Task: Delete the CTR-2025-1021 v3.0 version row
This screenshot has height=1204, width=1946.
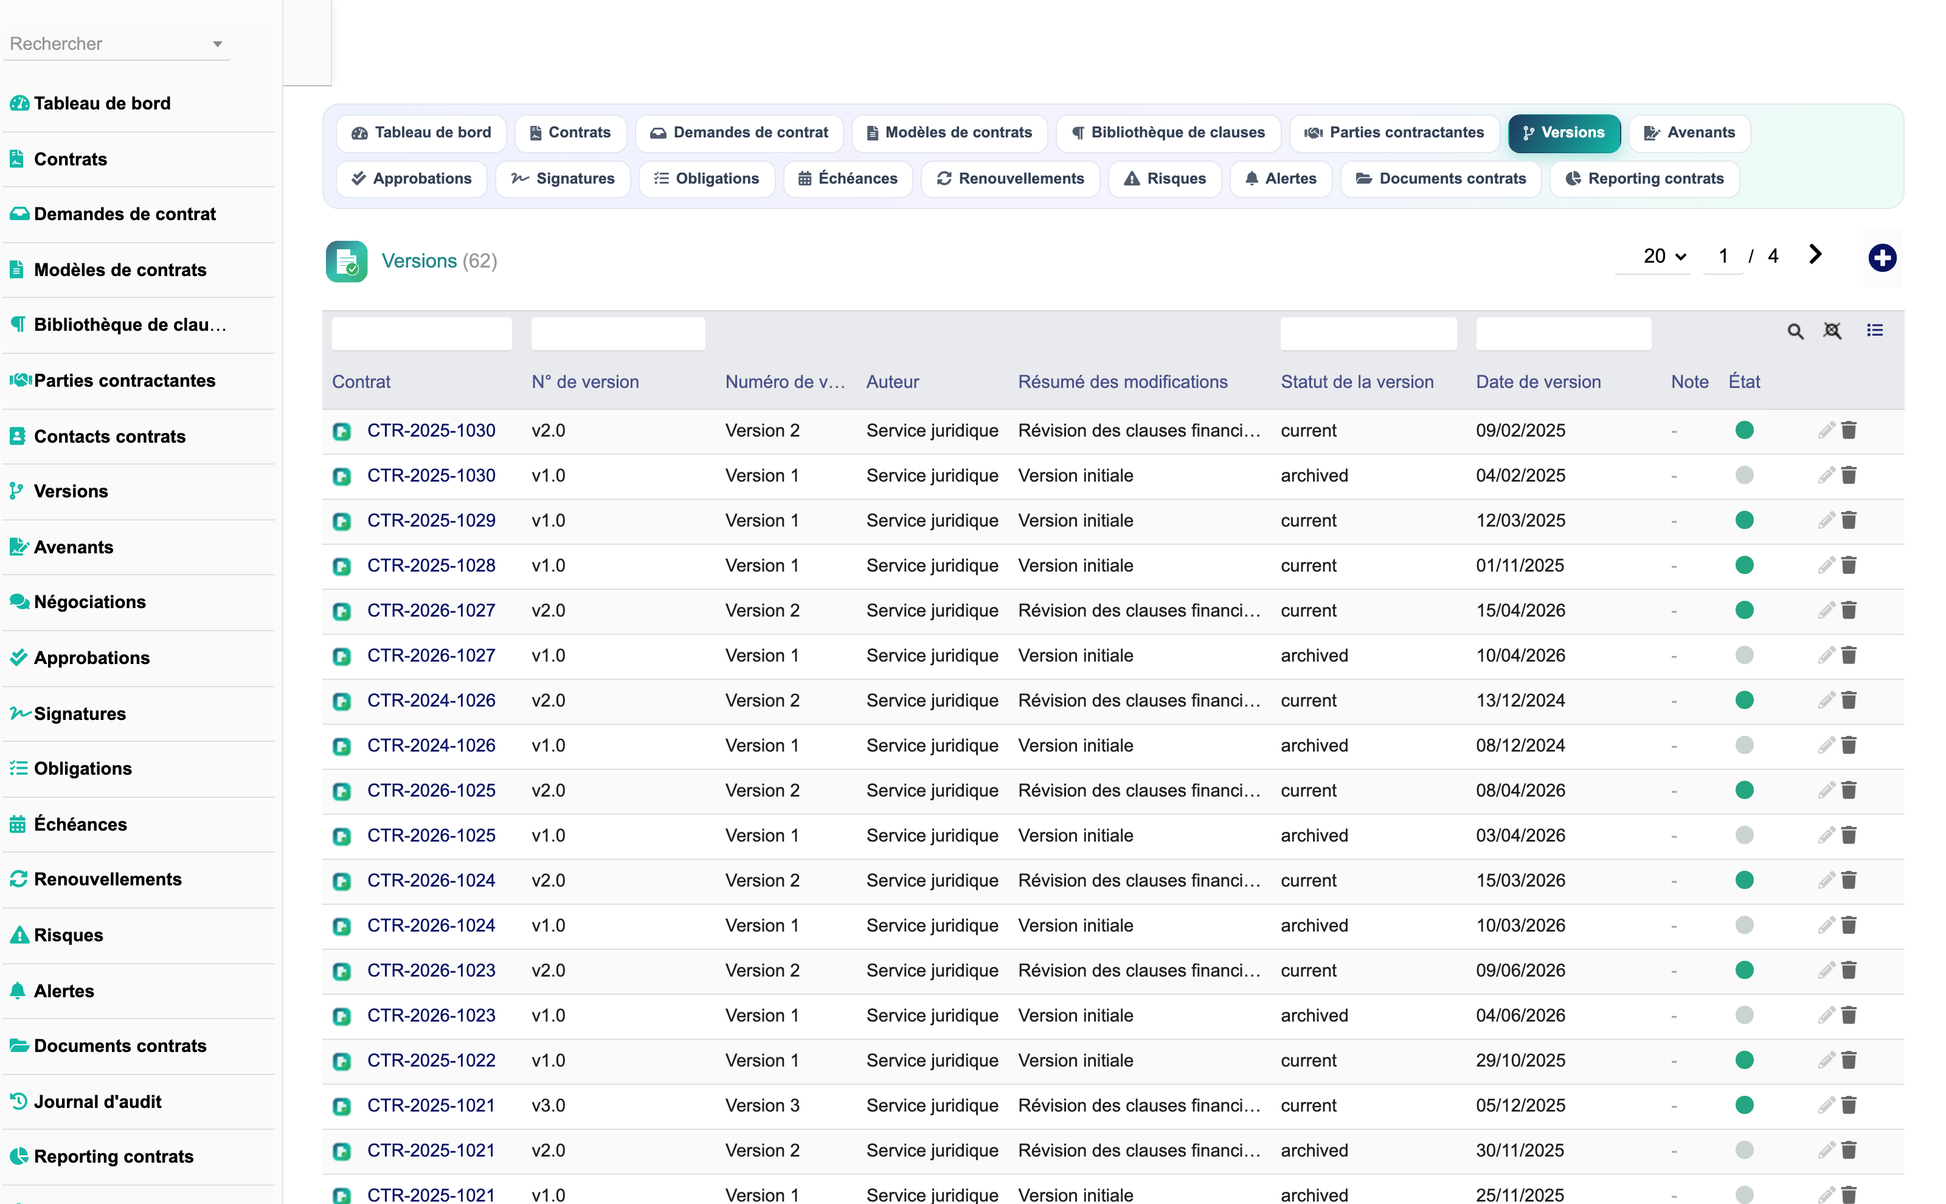Action: (1849, 1105)
